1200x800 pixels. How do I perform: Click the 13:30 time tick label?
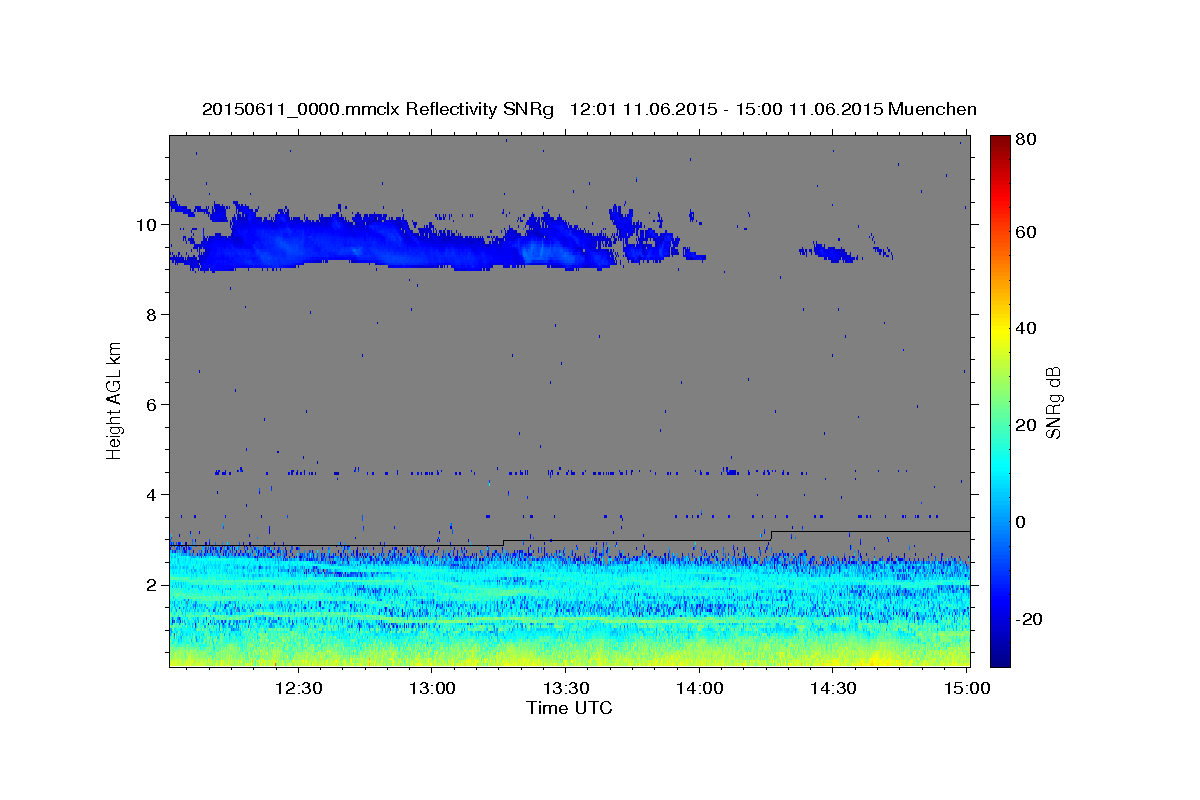coord(565,688)
